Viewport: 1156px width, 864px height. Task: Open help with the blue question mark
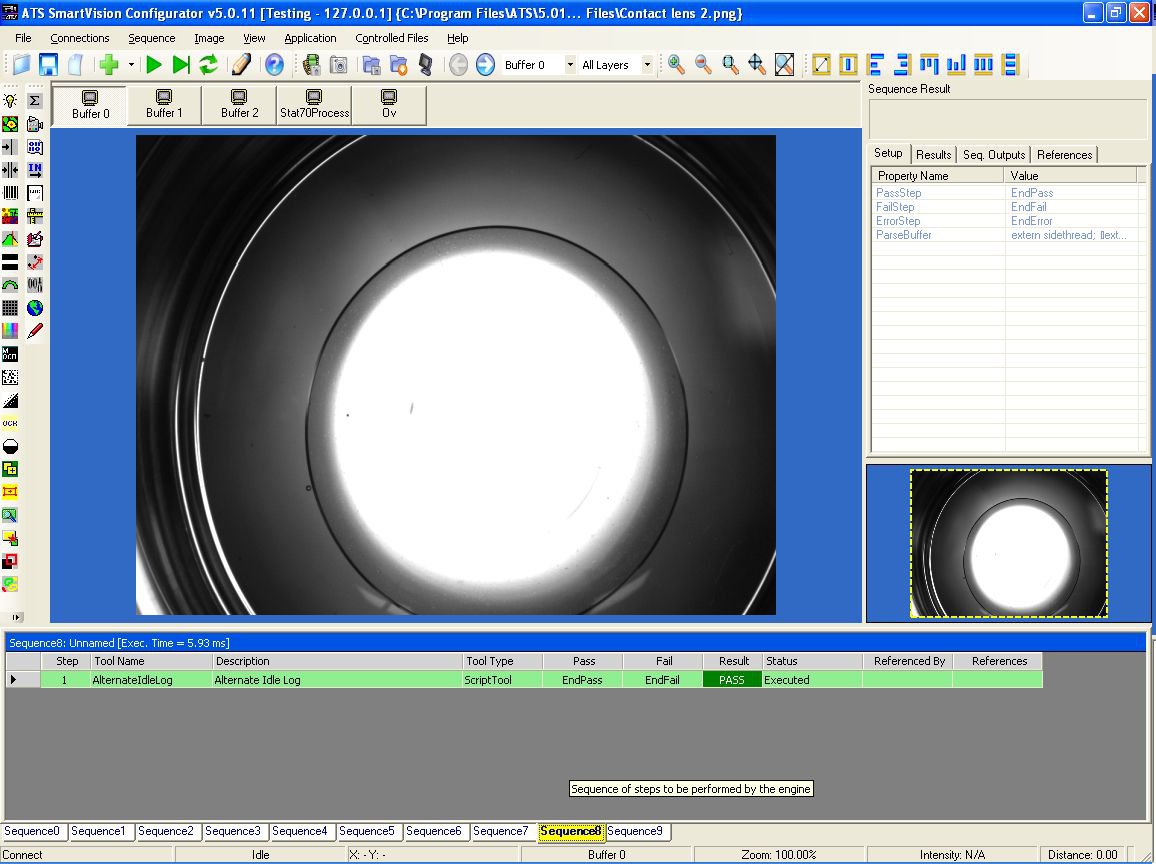[274, 65]
